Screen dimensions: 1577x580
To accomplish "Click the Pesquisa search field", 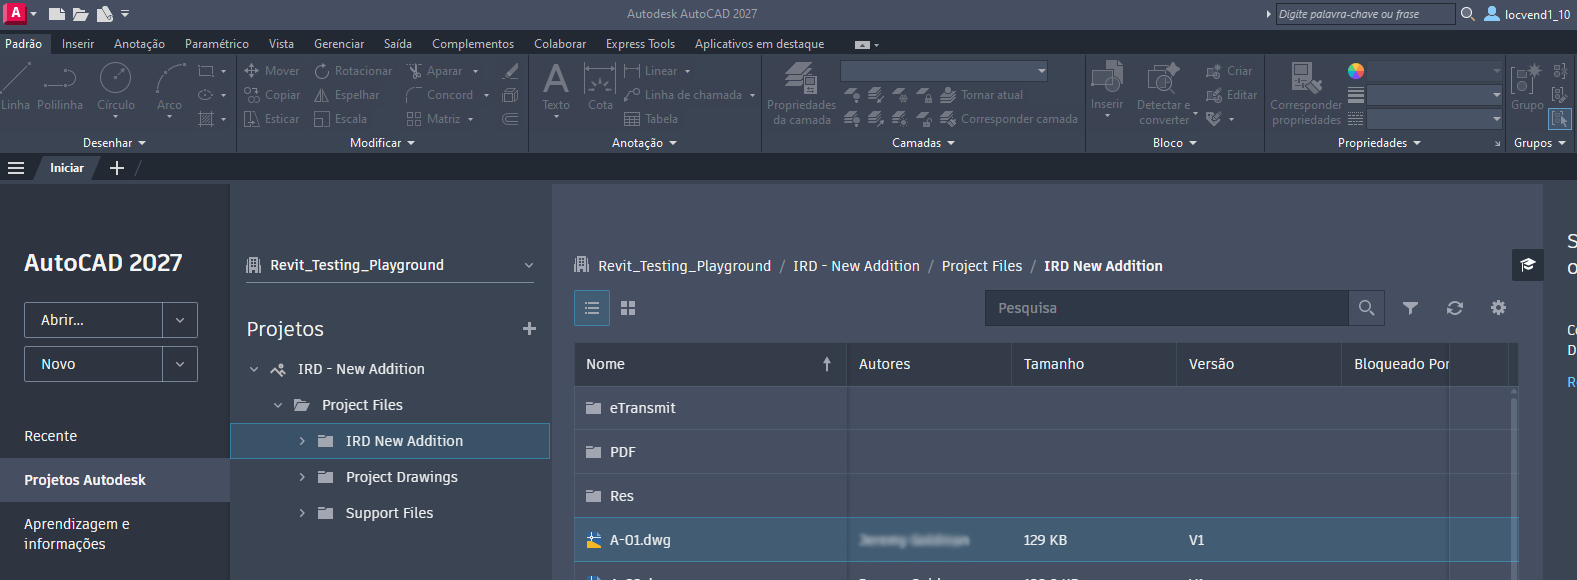I will (1167, 308).
